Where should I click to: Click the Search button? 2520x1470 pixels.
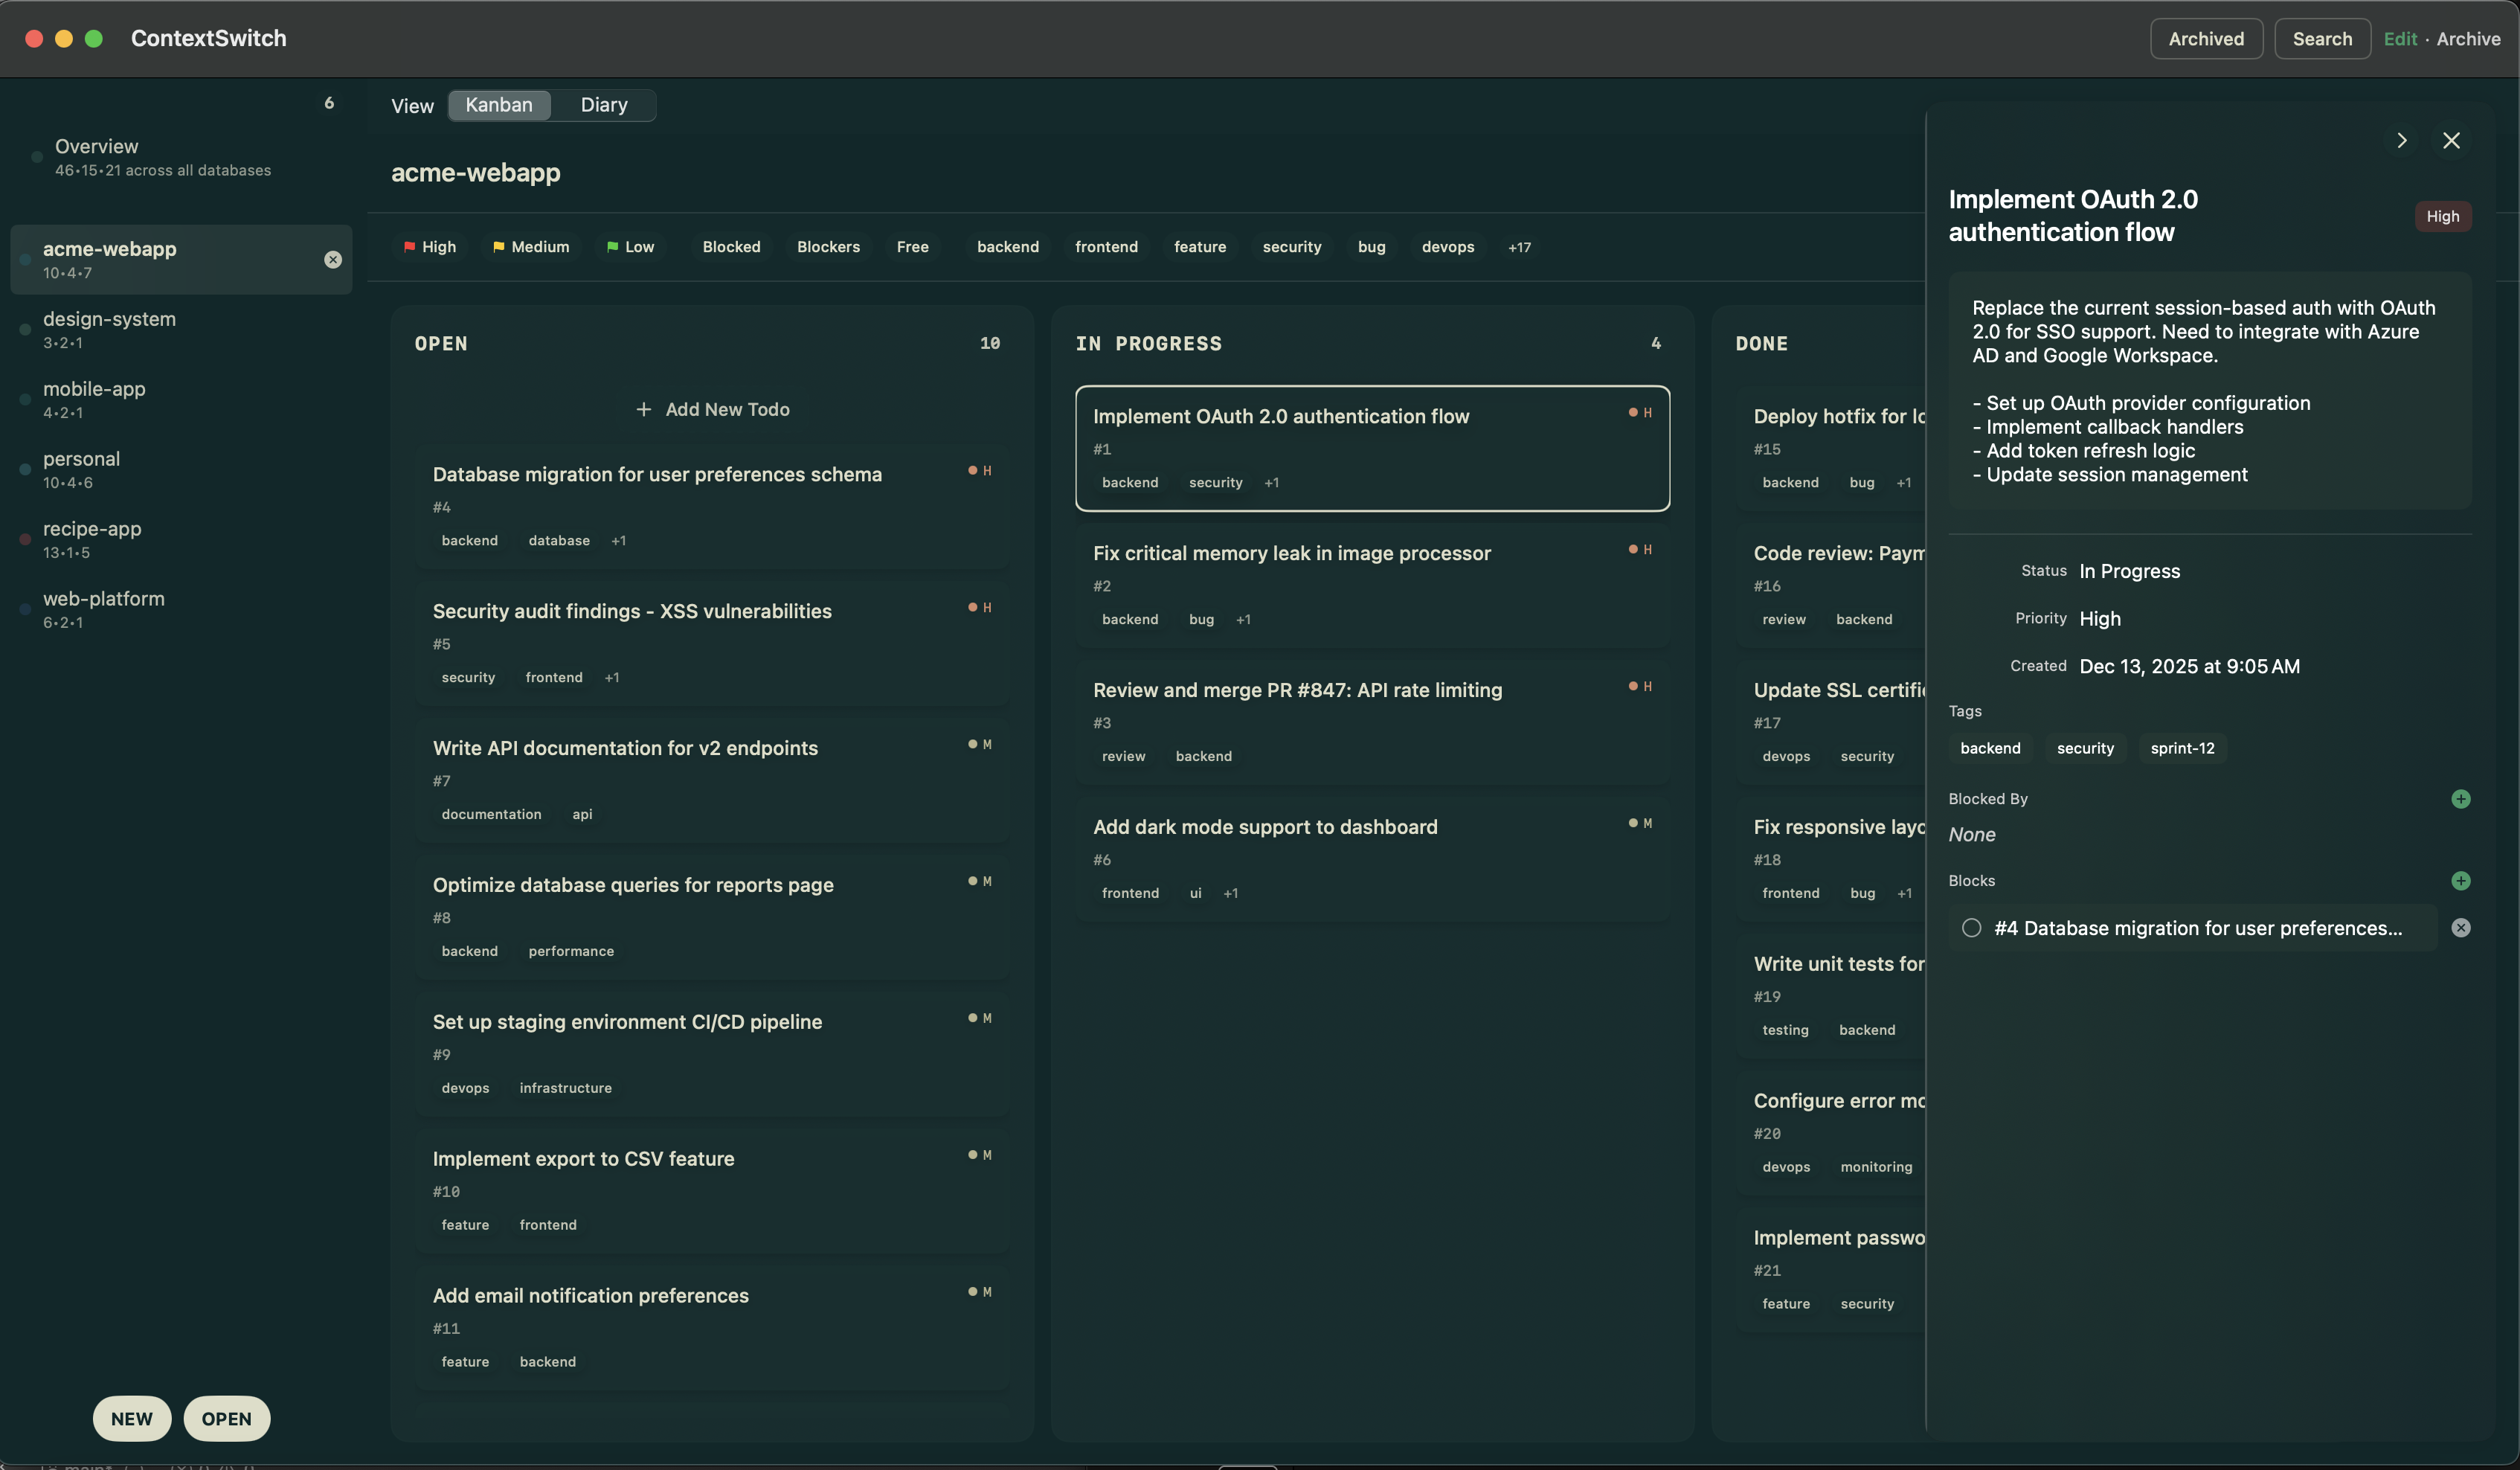click(2322, 38)
